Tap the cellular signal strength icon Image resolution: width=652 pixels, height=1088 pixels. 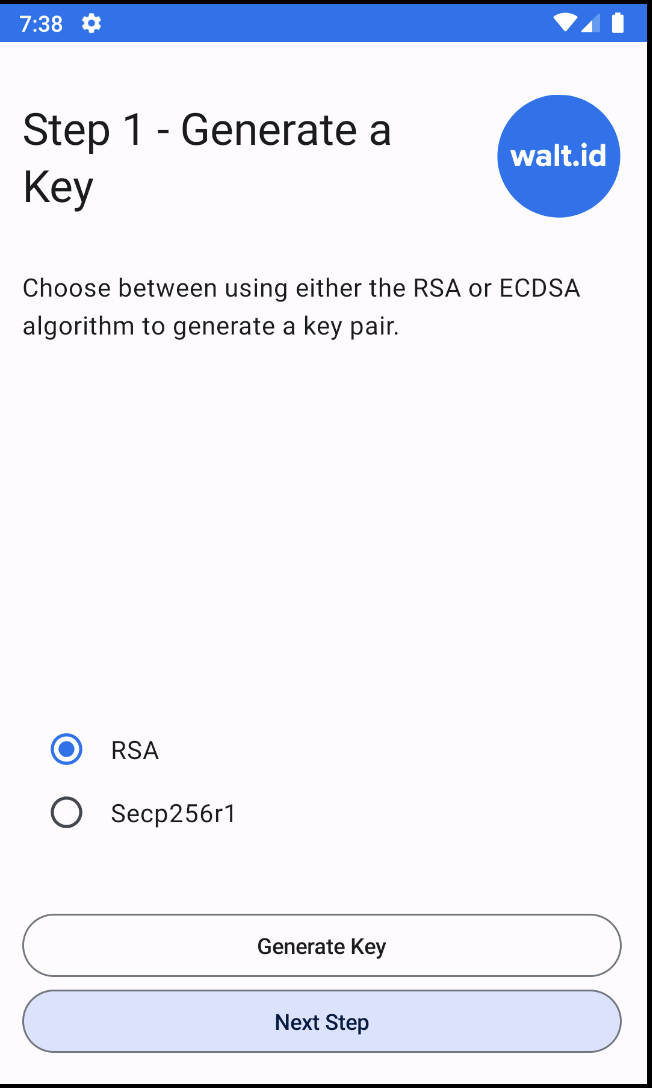(x=591, y=23)
